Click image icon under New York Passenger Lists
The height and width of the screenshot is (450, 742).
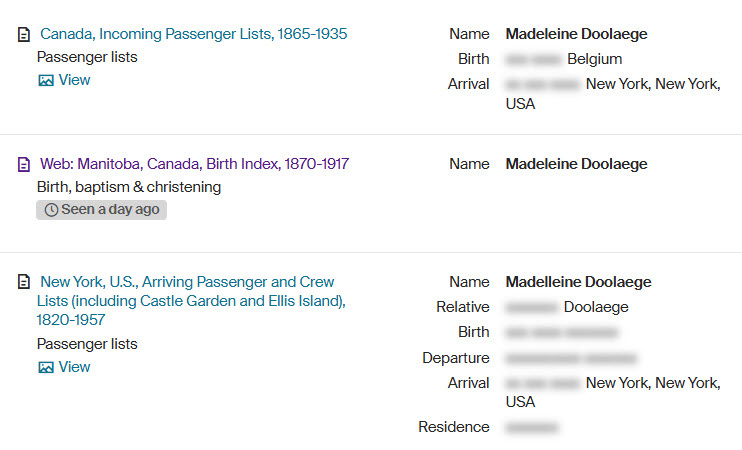click(x=45, y=368)
